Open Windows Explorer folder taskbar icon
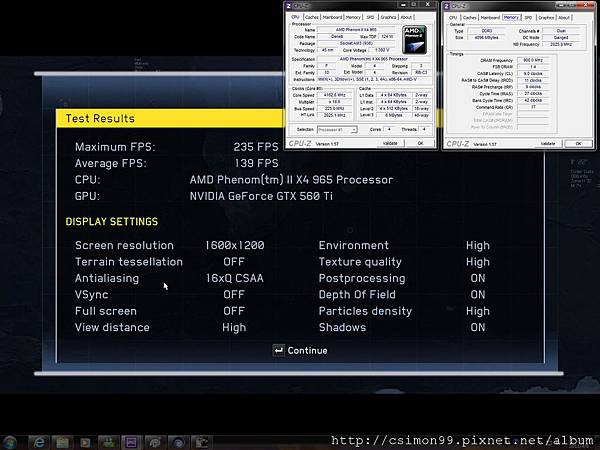 point(62,443)
